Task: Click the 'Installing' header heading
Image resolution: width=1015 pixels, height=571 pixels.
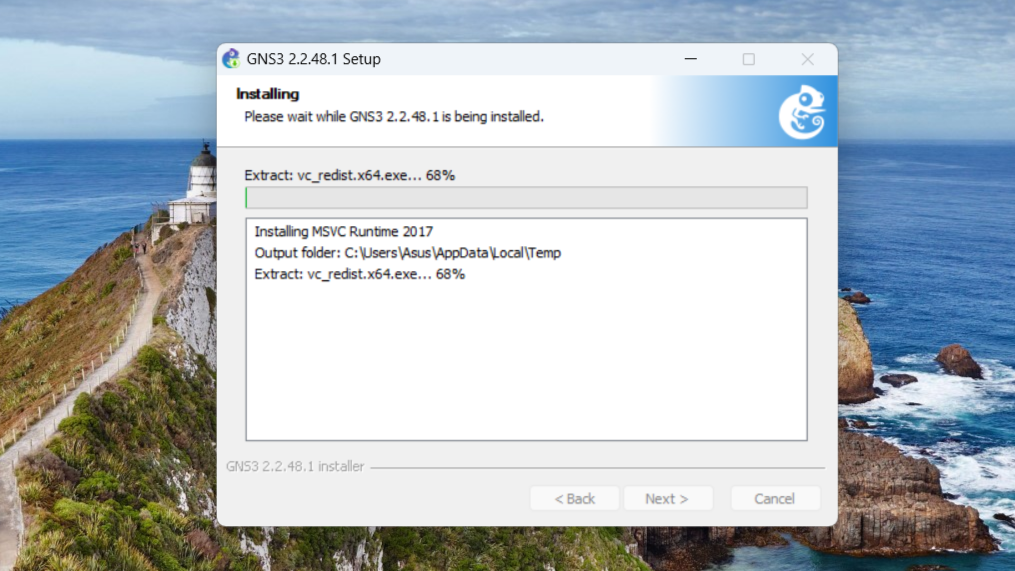Action: (267, 94)
